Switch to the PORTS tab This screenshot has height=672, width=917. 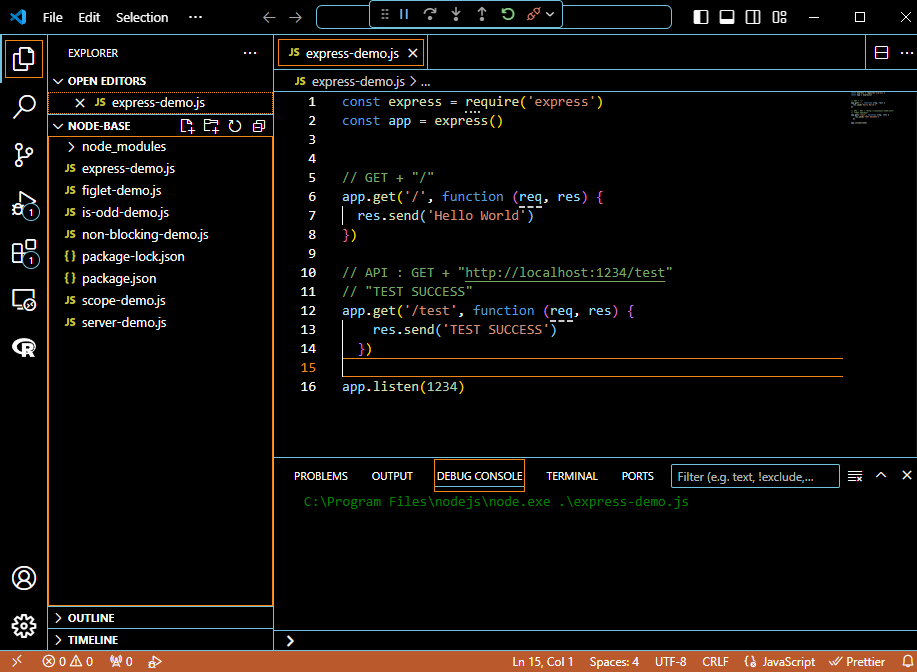pyautogui.click(x=637, y=476)
